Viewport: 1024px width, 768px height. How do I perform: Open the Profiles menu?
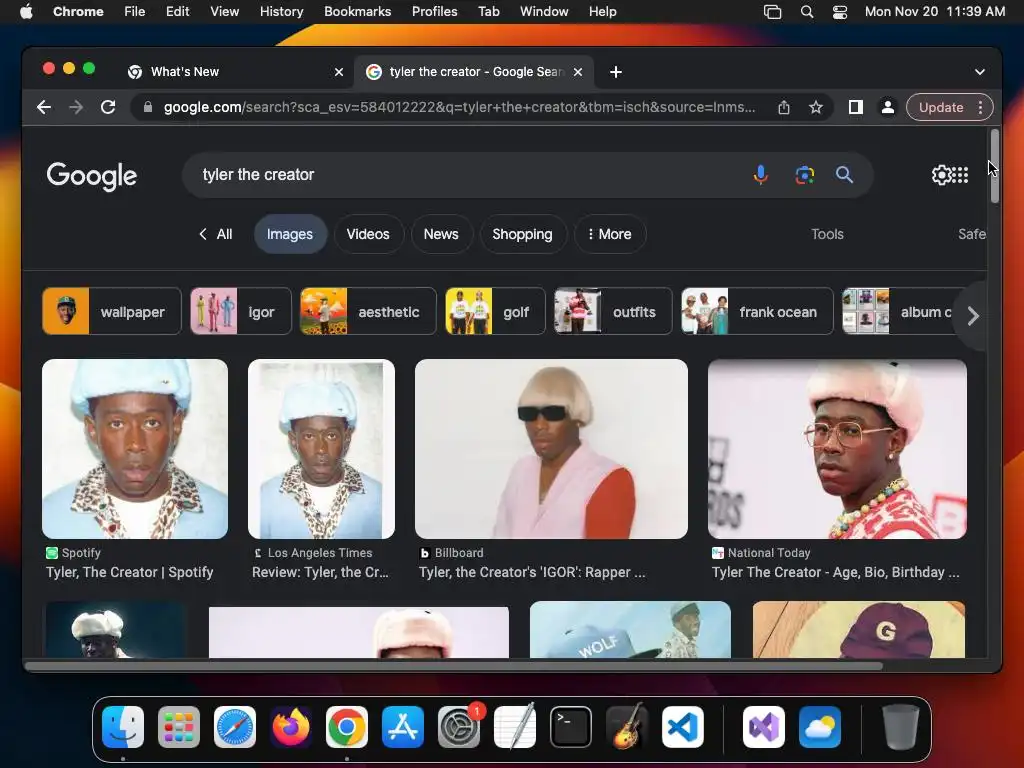pyautogui.click(x=434, y=12)
